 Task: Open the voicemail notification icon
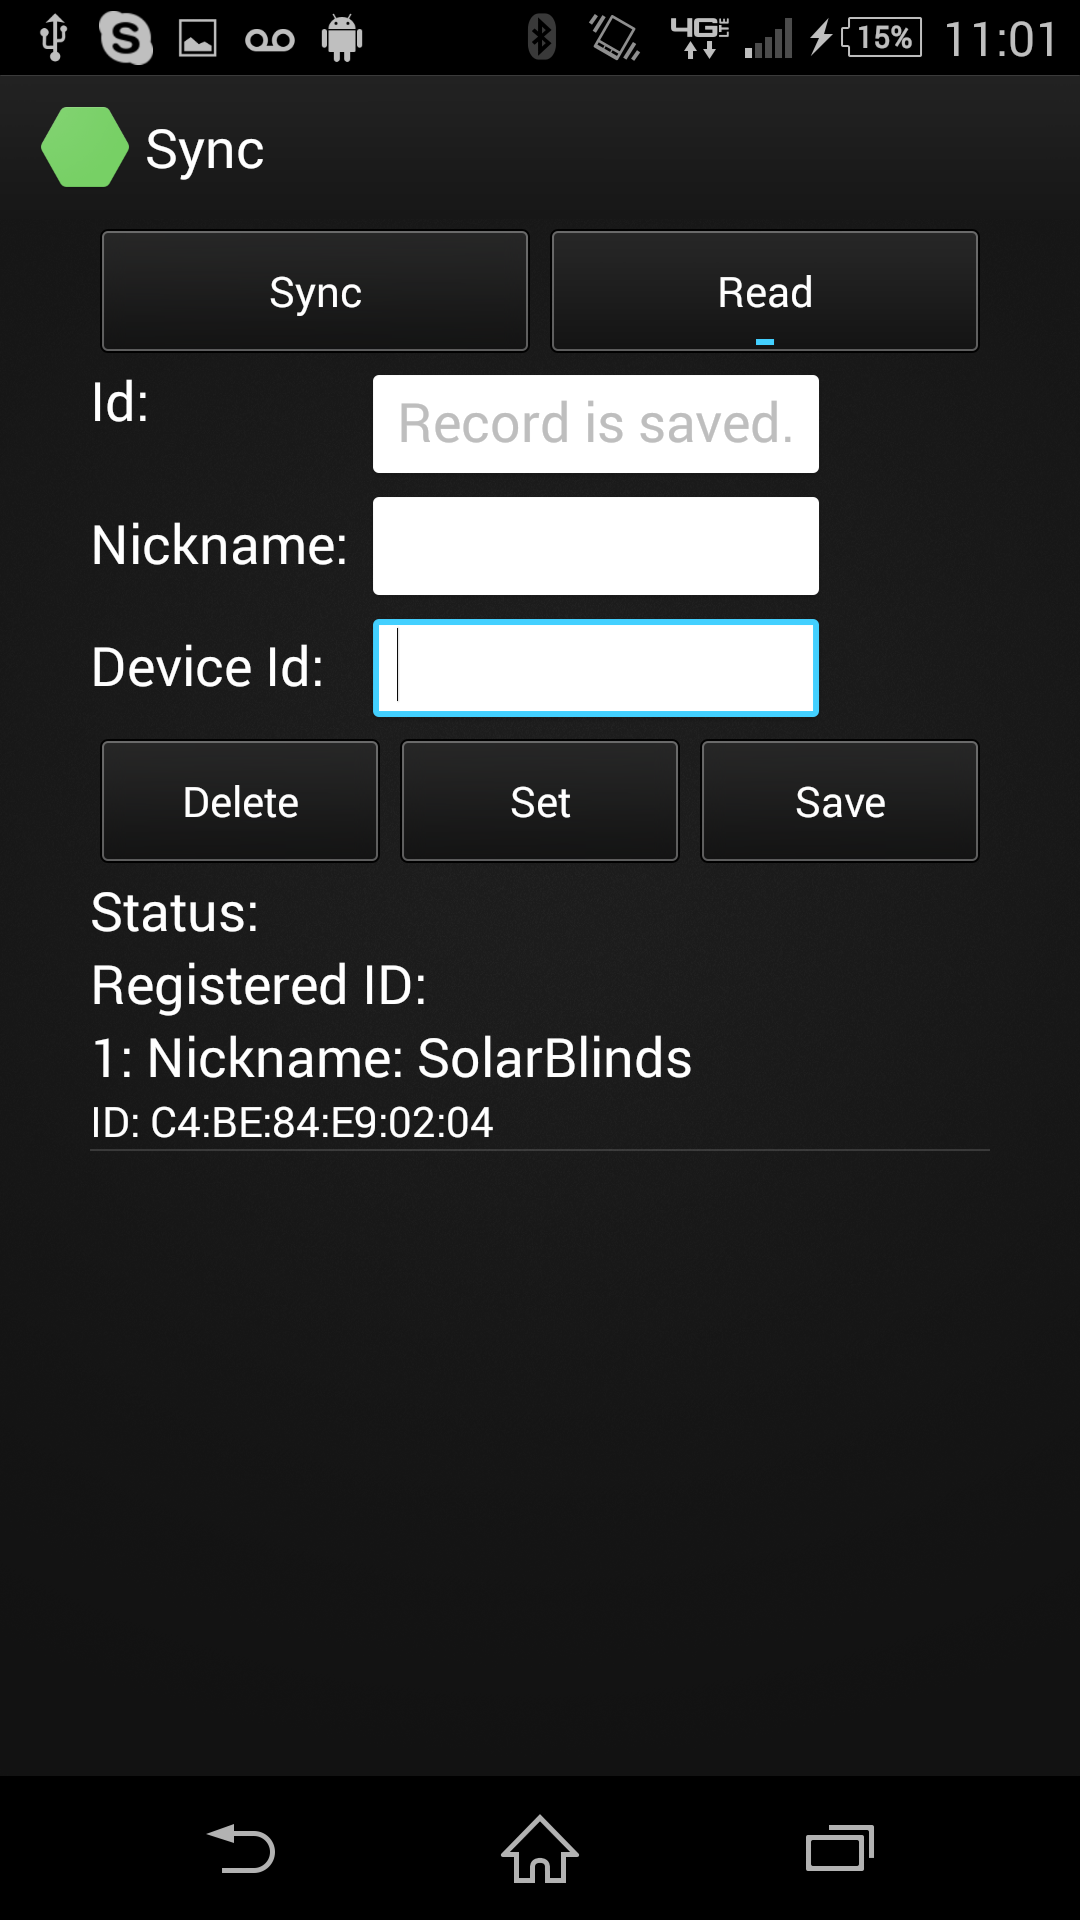[x=270, y=40]
